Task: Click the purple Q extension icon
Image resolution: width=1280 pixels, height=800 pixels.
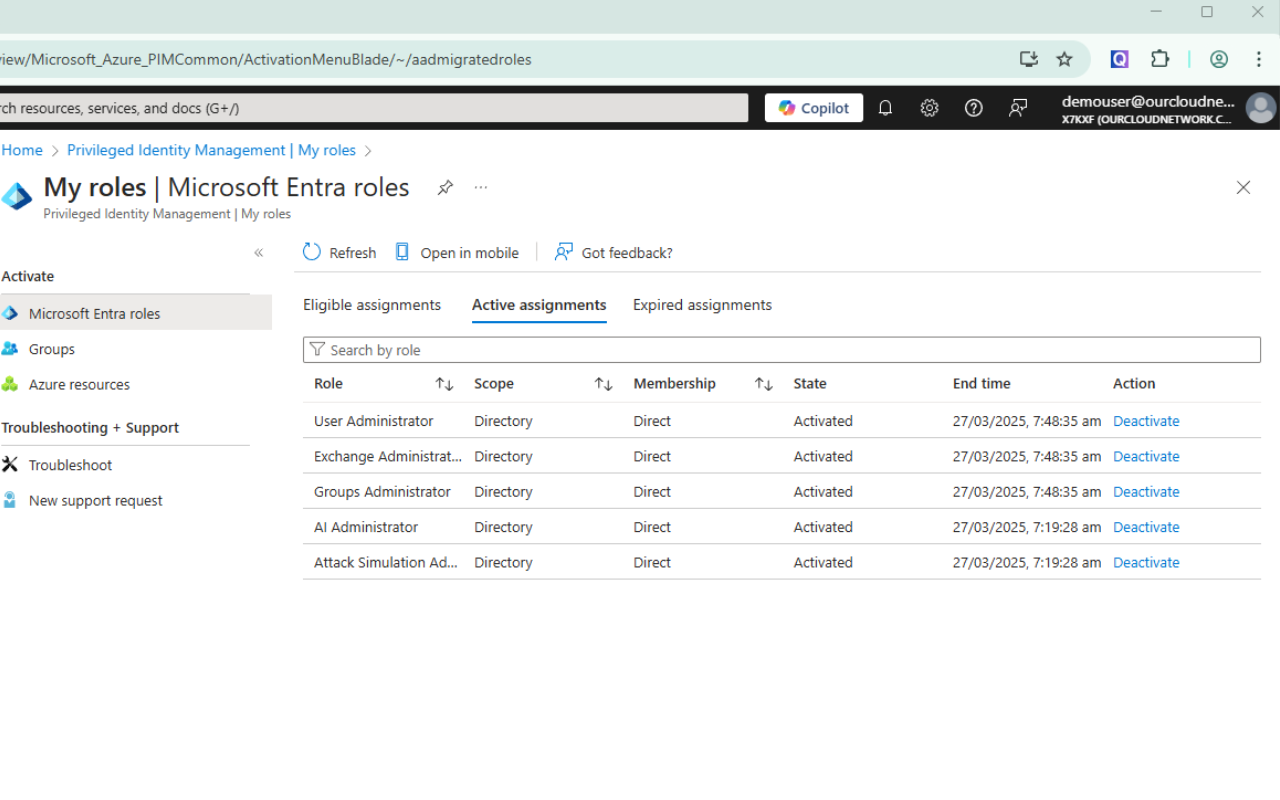Action: [1119, 59]
